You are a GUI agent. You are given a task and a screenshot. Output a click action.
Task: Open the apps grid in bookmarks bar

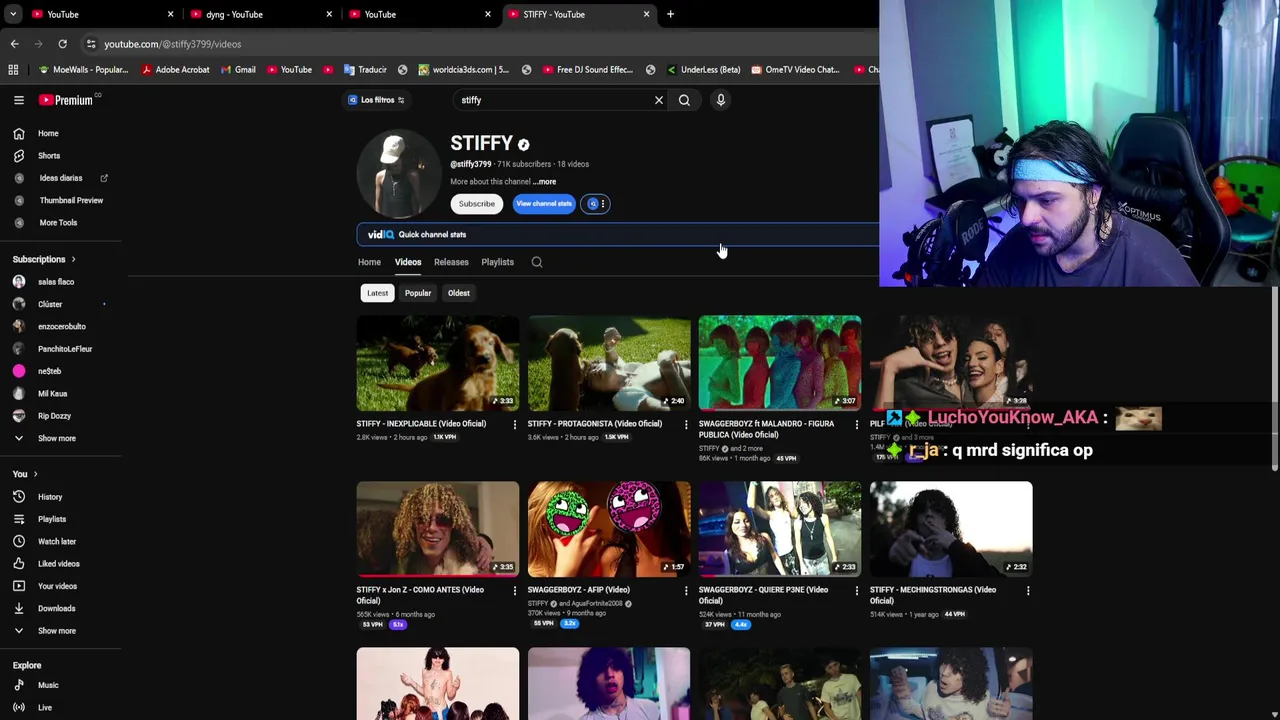coord(13,70)
